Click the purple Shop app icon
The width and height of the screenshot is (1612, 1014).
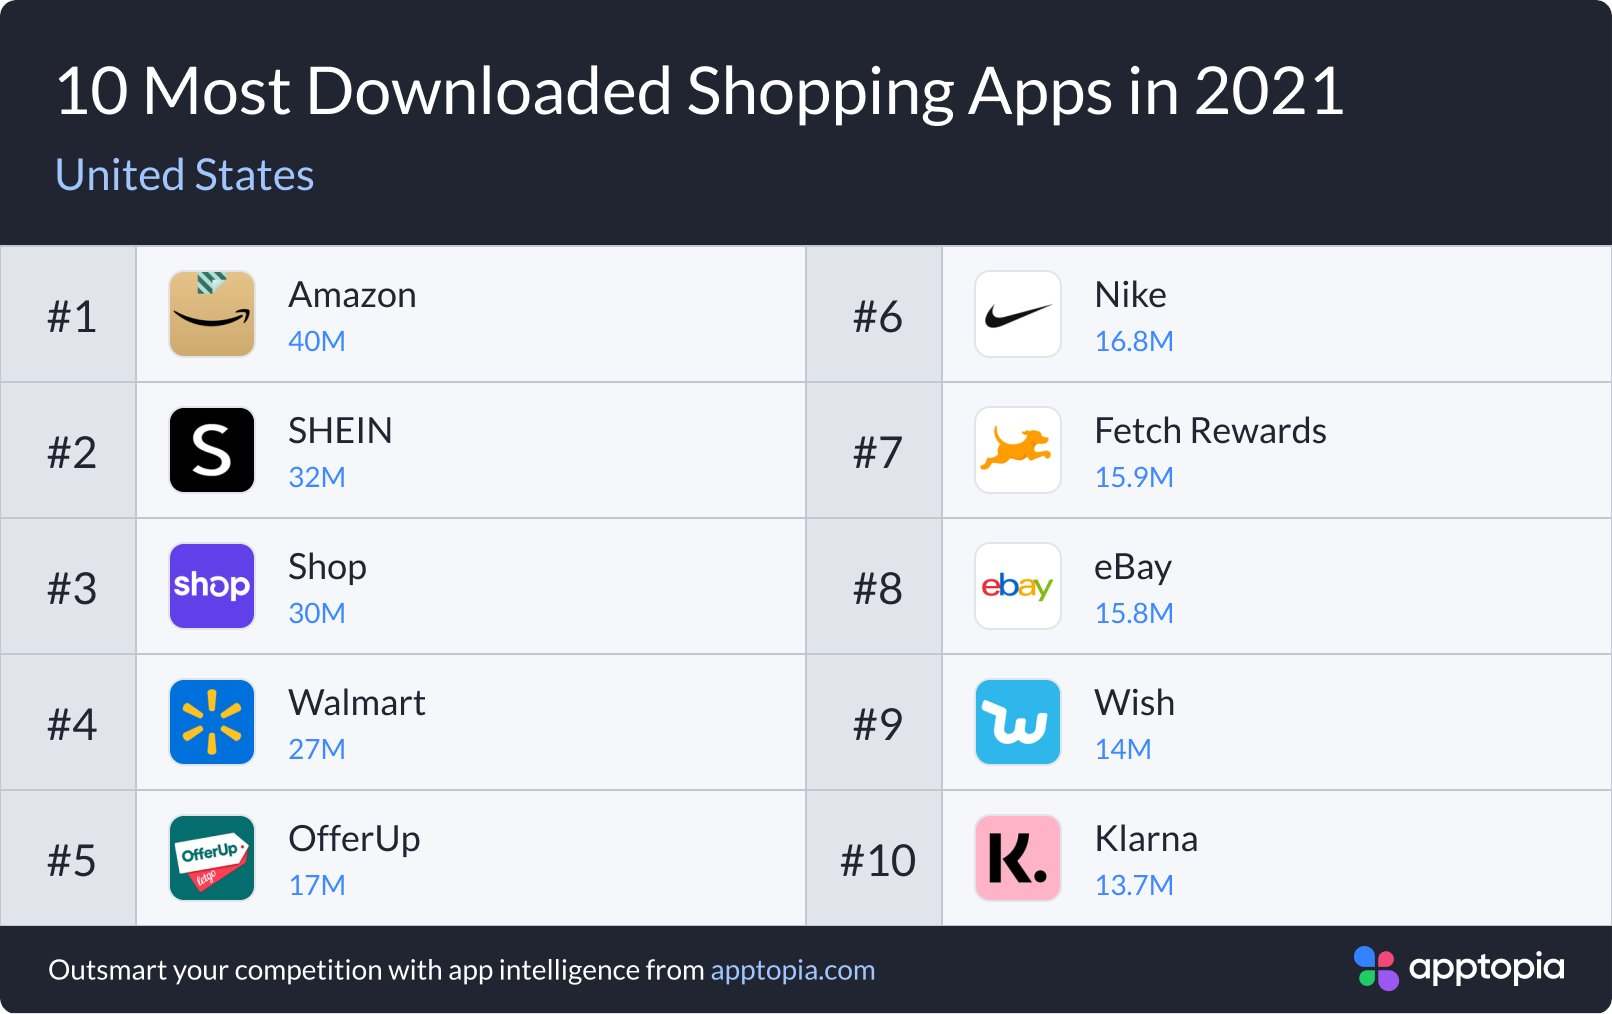[x=212, y=586]
